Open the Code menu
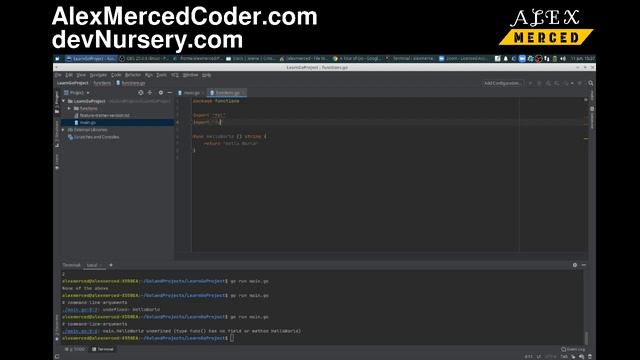 [116, 75]
